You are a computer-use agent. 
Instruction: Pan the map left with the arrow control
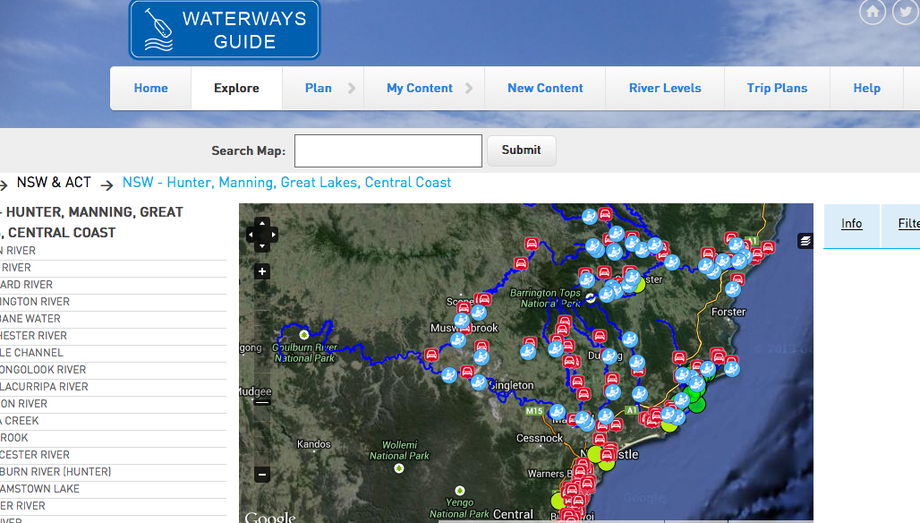[x=251, y=235]
